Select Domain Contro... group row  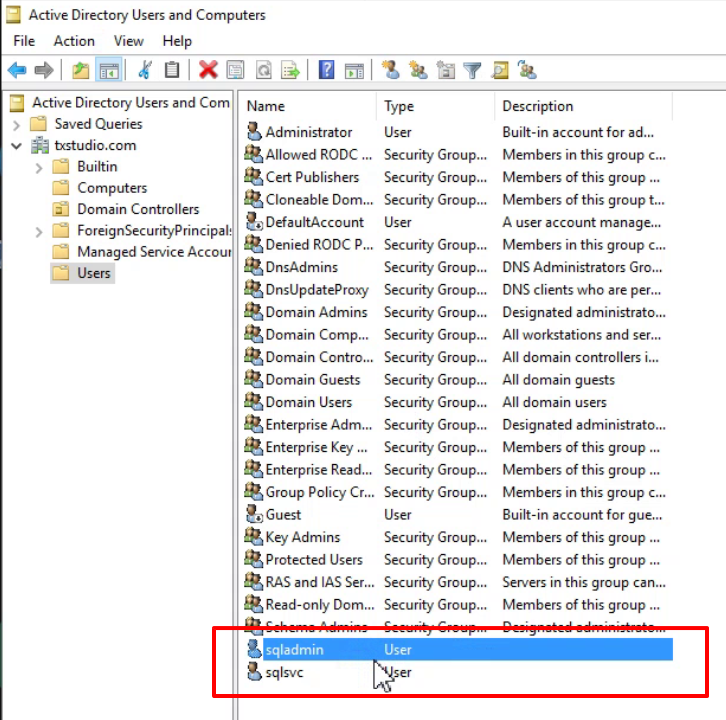319,357
